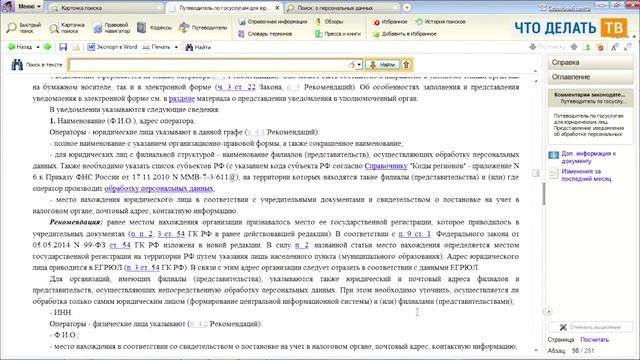This screenshot has width=640, height=360.
Task: Open Словарь терминов
Action: [x=265, y=34]
